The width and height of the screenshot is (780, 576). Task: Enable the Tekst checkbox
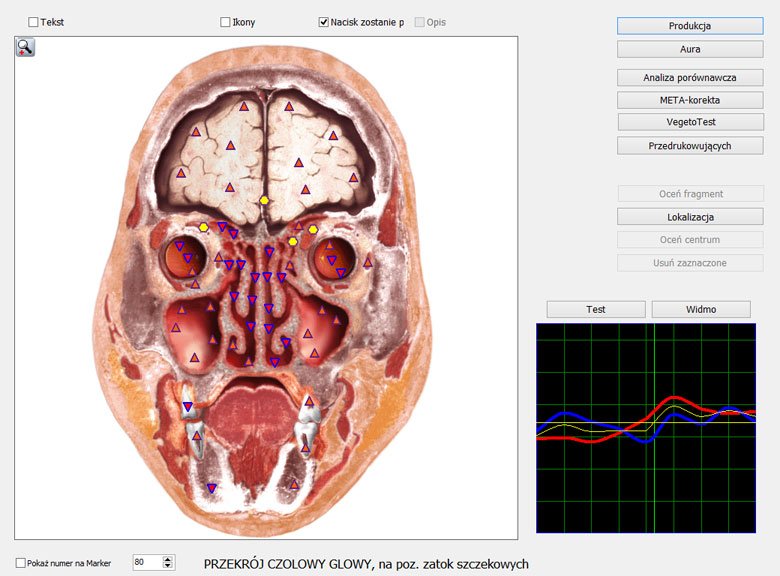(x=34, y=22)
